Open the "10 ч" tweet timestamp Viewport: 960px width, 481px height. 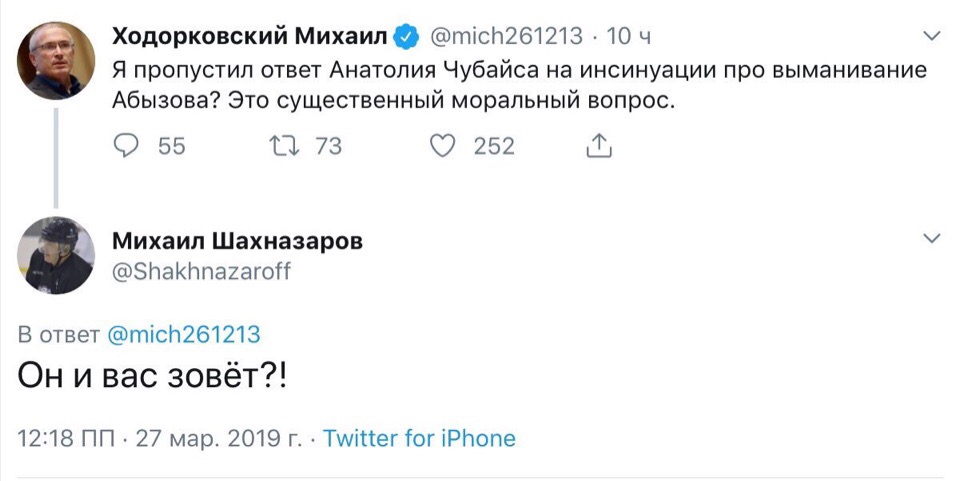tap(629, 38)
